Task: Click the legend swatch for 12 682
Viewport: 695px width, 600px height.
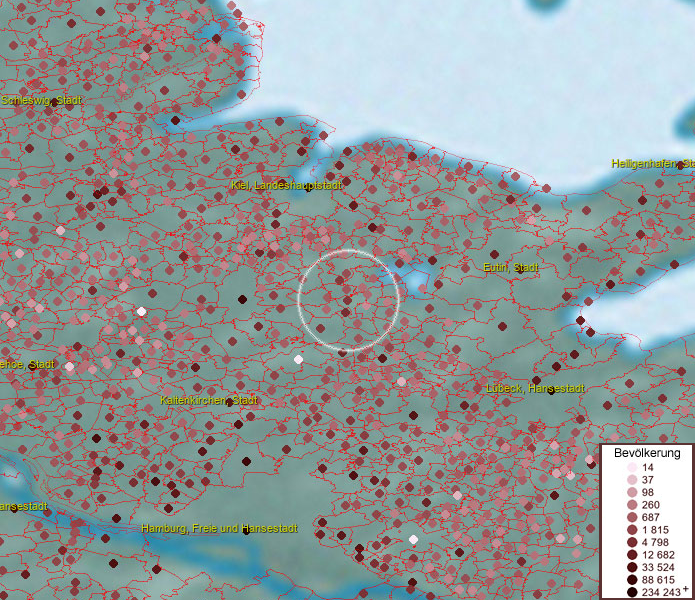Action: [633, 555]
